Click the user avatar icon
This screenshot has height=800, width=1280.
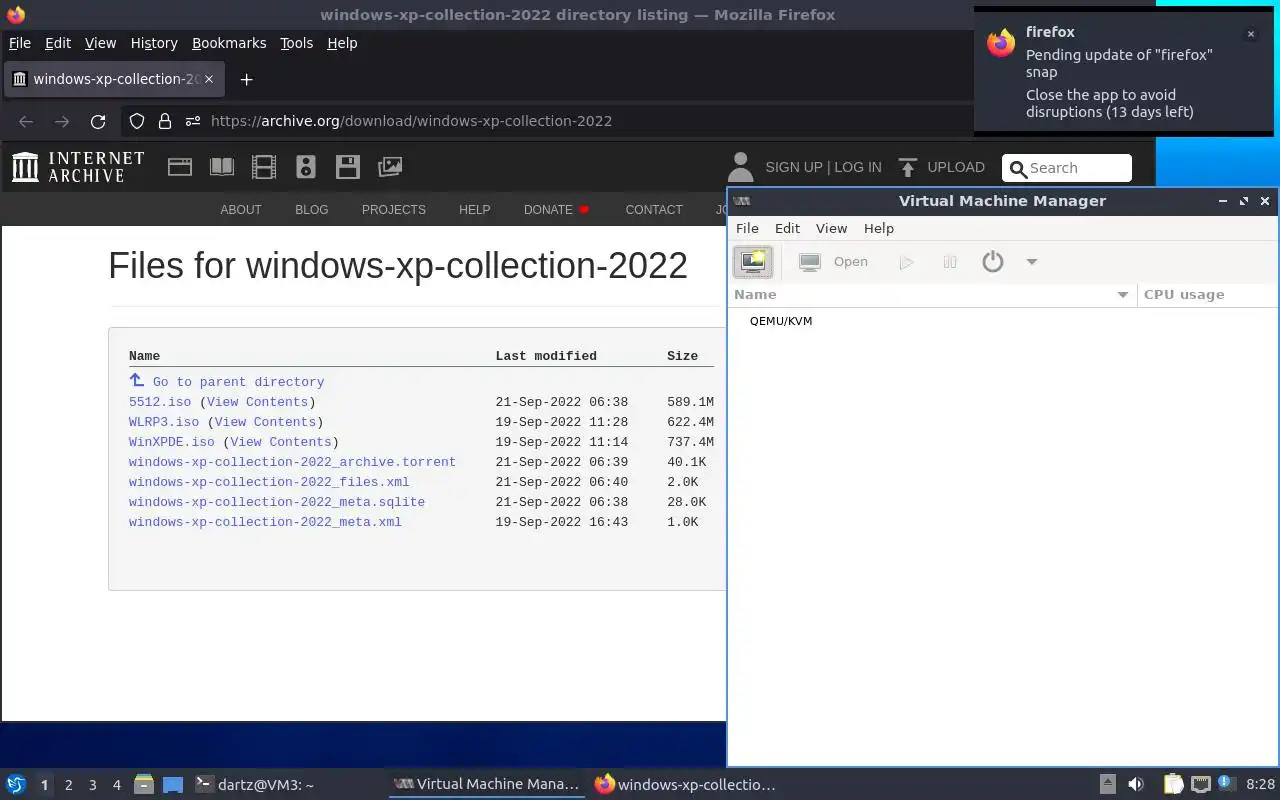tap(740, 167)
